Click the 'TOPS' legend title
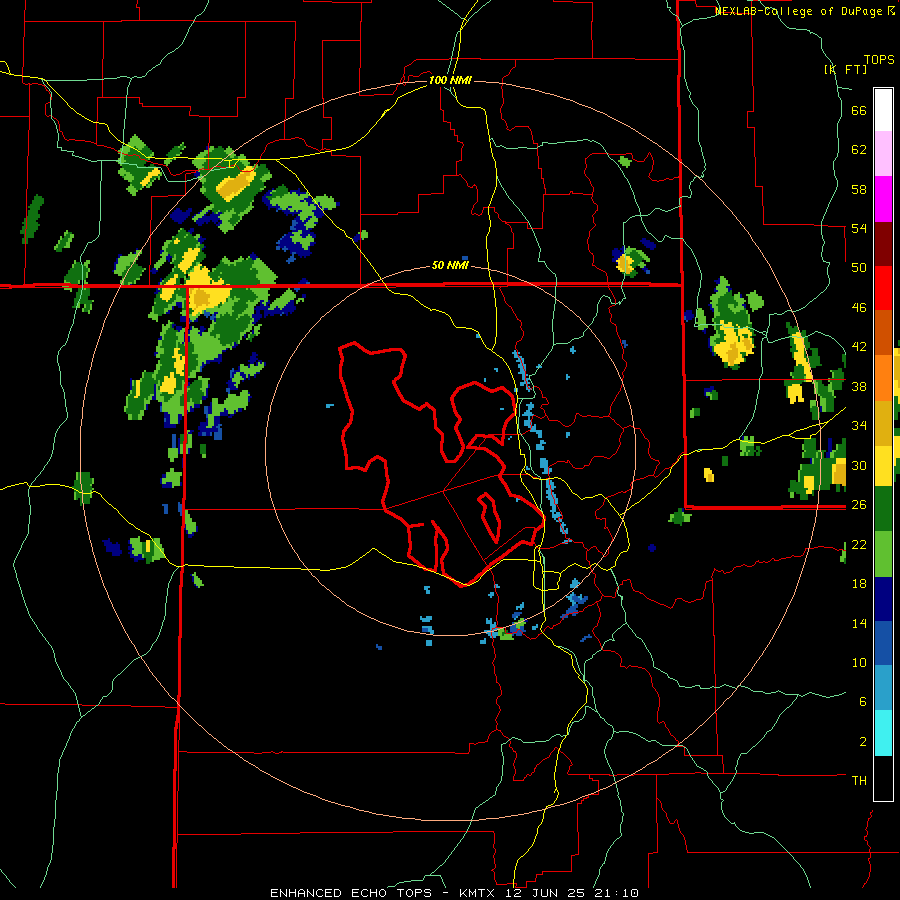Viewport: 900px width, 900px height. point(879,59)
